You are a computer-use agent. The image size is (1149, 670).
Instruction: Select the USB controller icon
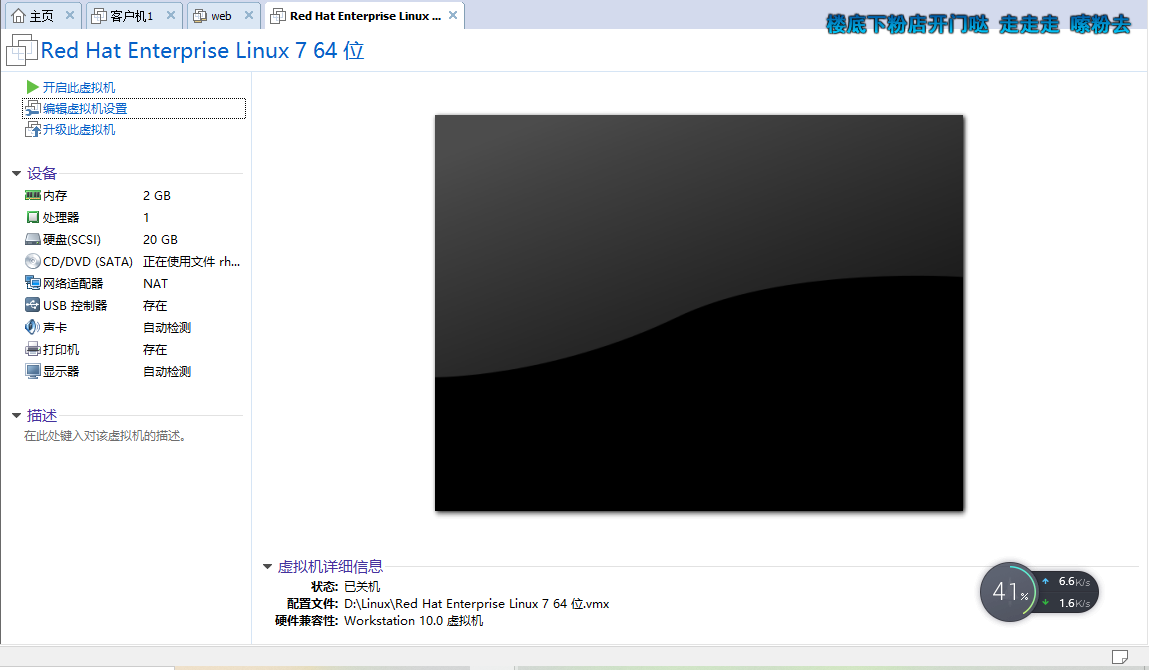pos(32,305)
